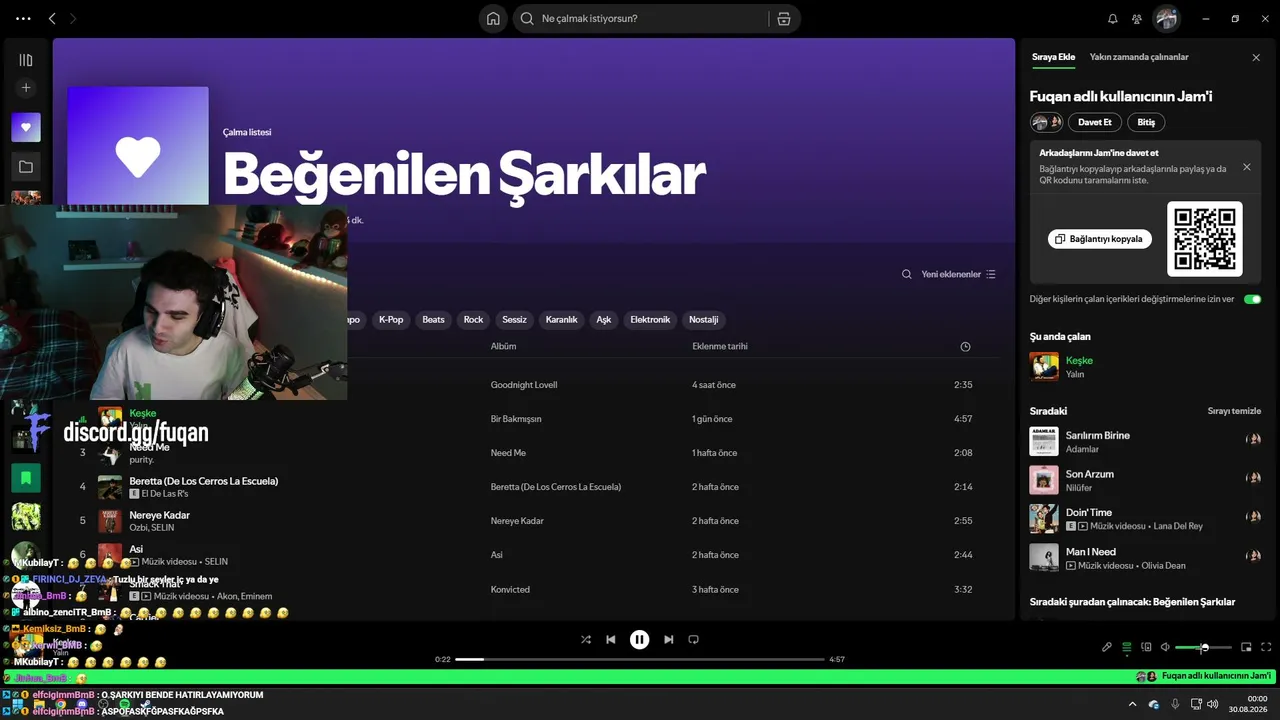
Task: Open the 'Bir Bakmışsın' album link
Action: [516, 419]
